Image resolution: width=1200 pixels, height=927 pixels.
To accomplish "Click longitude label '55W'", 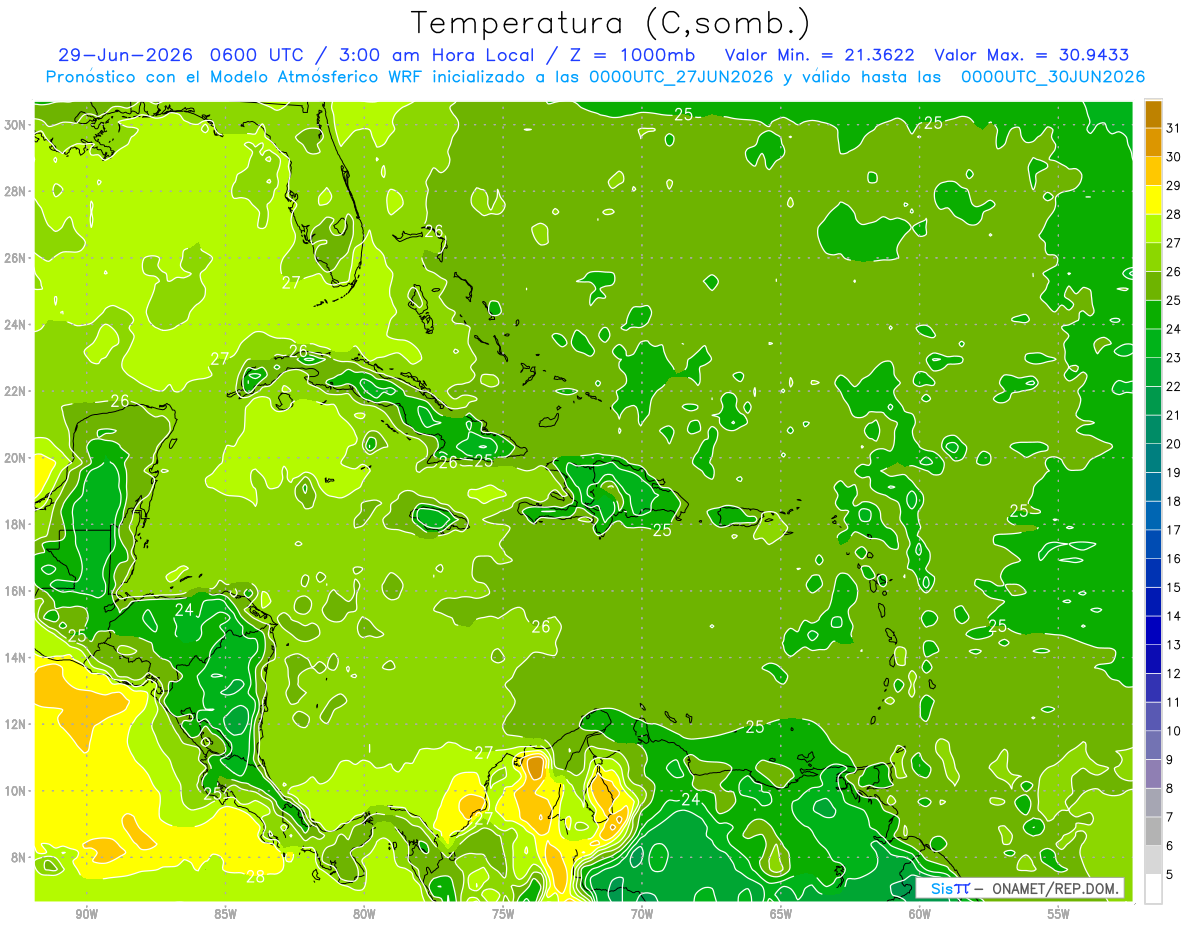I will click(x=1059, y=915).
